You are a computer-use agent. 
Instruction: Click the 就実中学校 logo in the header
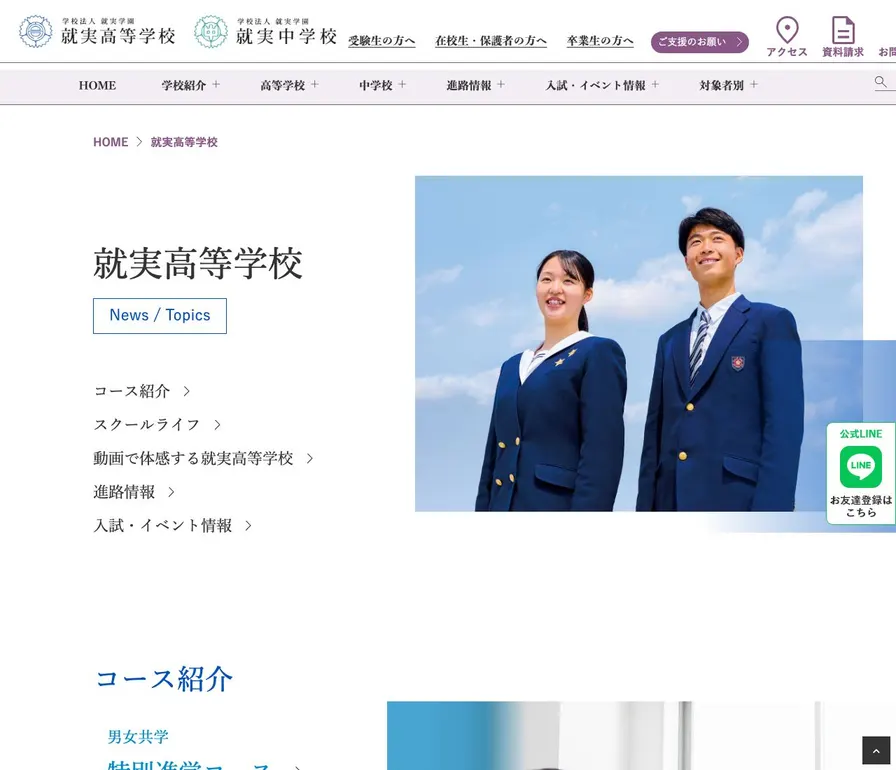(x=266, y=31)
